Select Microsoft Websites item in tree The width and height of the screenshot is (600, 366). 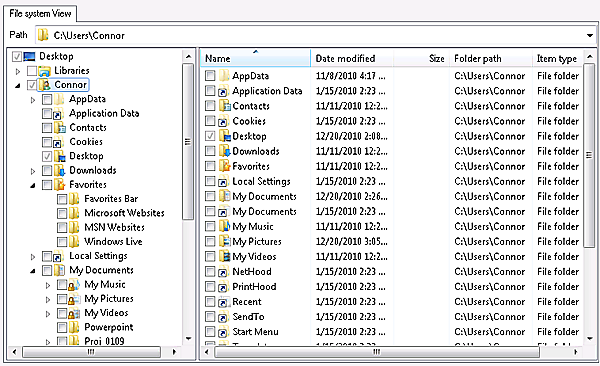pyautogui.click(x=124, y=213)
